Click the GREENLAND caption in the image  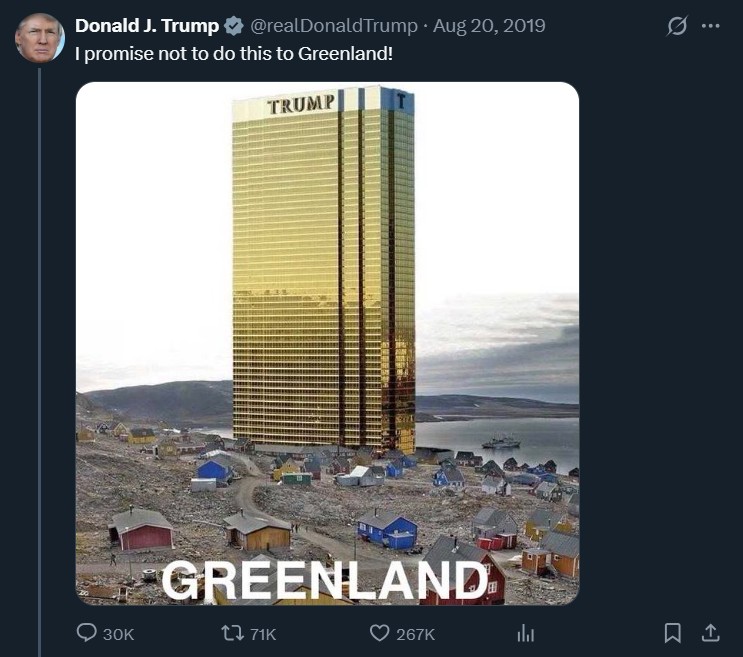pos(325,580)
